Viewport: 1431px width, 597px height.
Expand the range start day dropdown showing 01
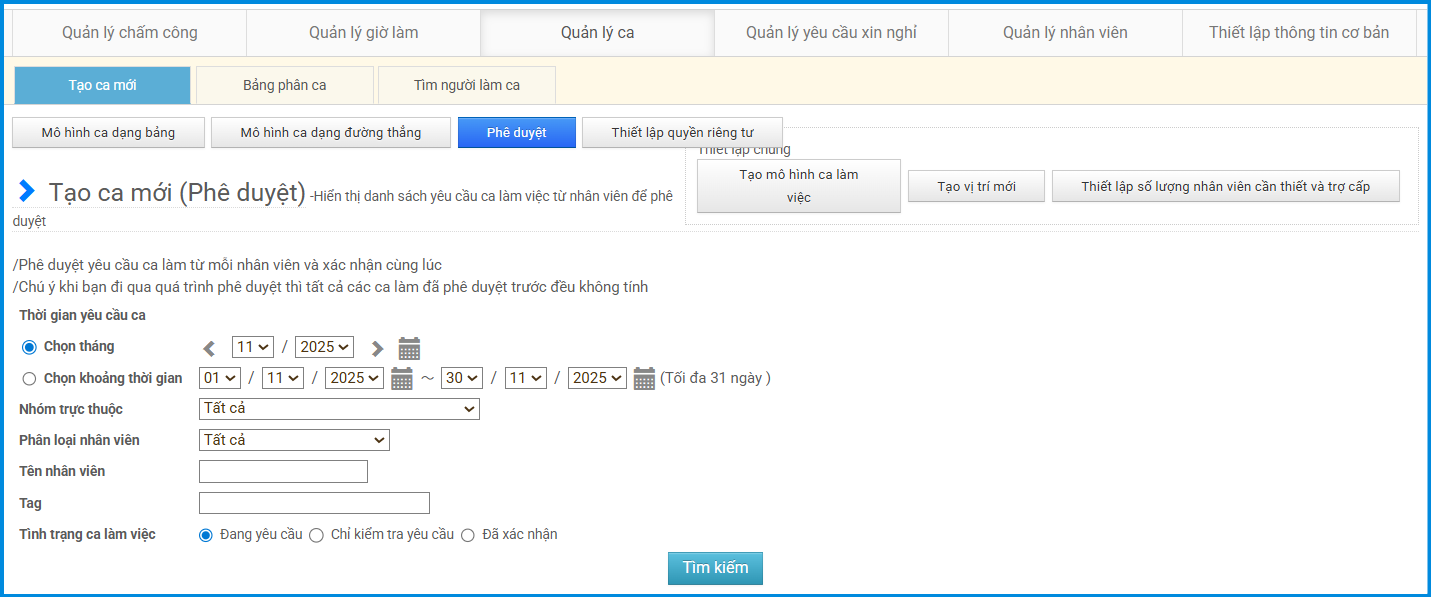click(220, 378)
